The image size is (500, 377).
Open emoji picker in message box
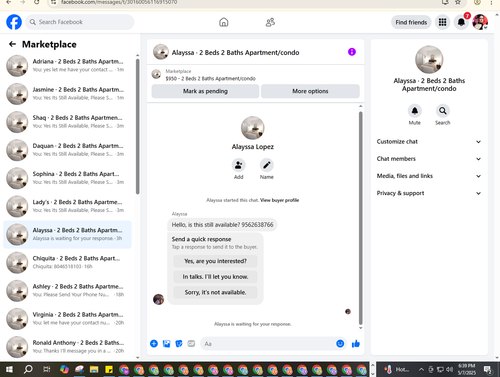pos(340,344)
